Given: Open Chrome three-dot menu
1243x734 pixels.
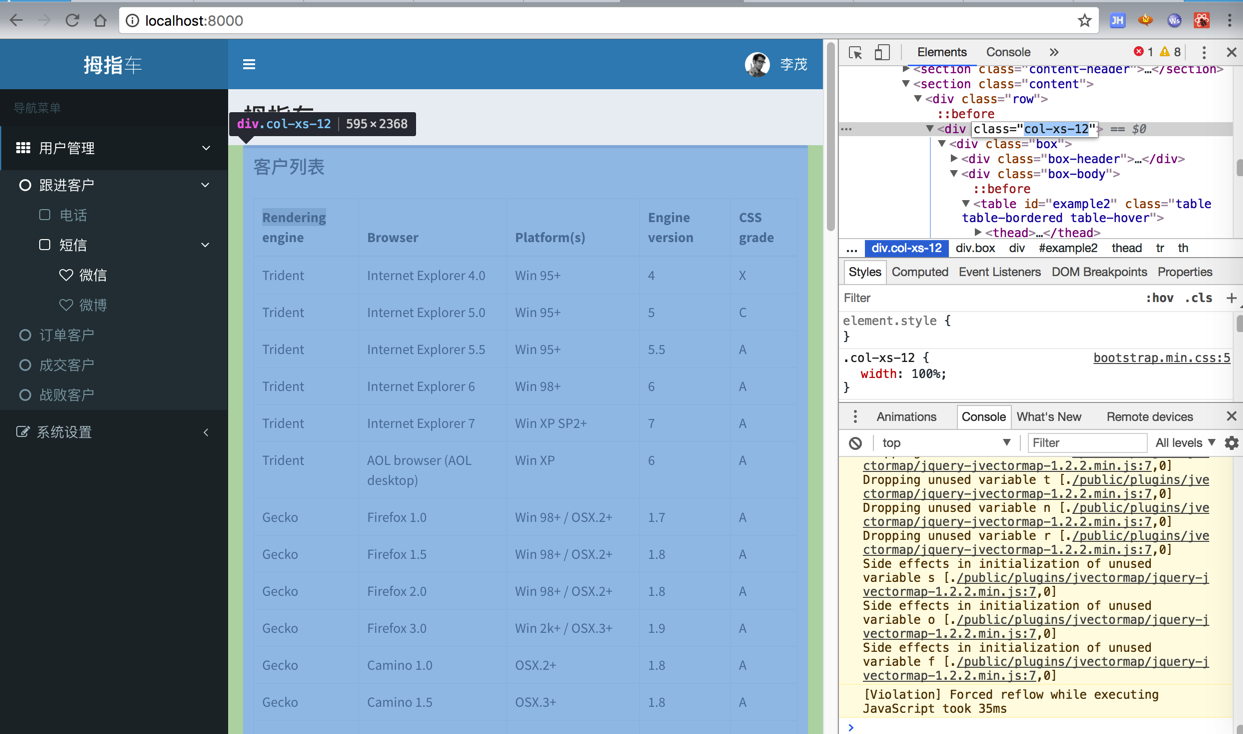Looking at the screenshot, I should coord(1230,20).
